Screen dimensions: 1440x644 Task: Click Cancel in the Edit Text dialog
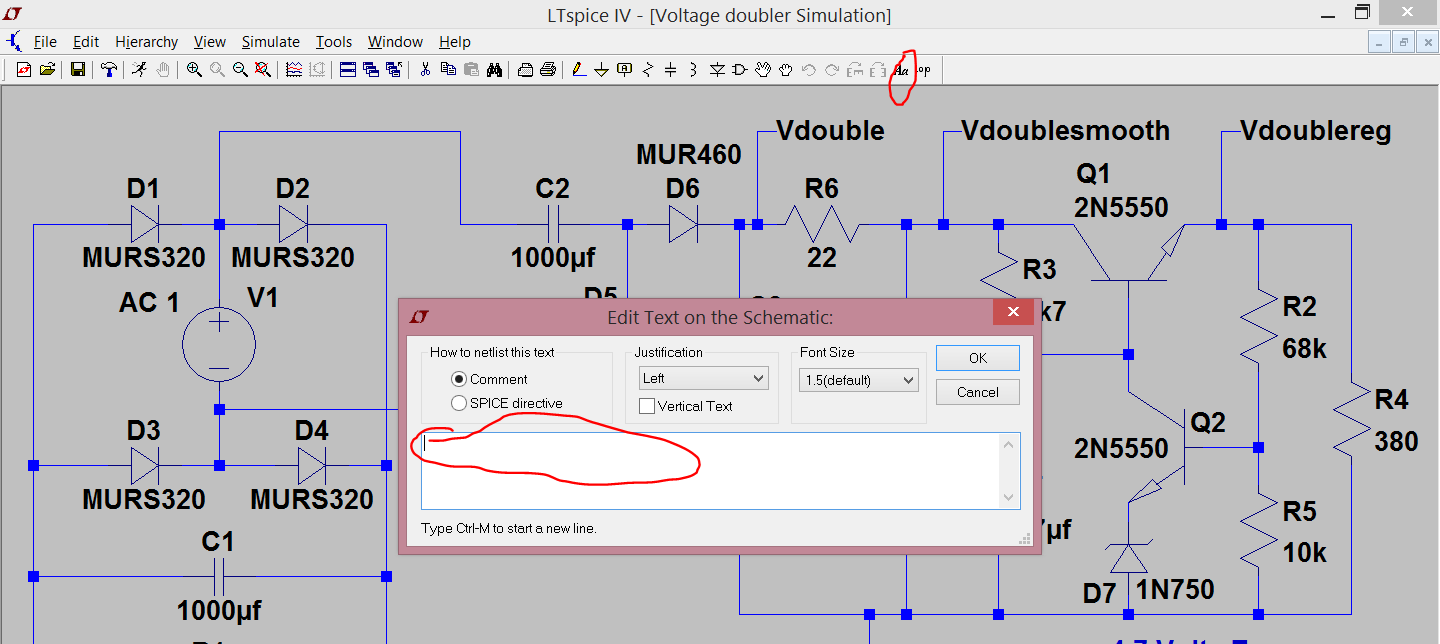tap(978, 392)
